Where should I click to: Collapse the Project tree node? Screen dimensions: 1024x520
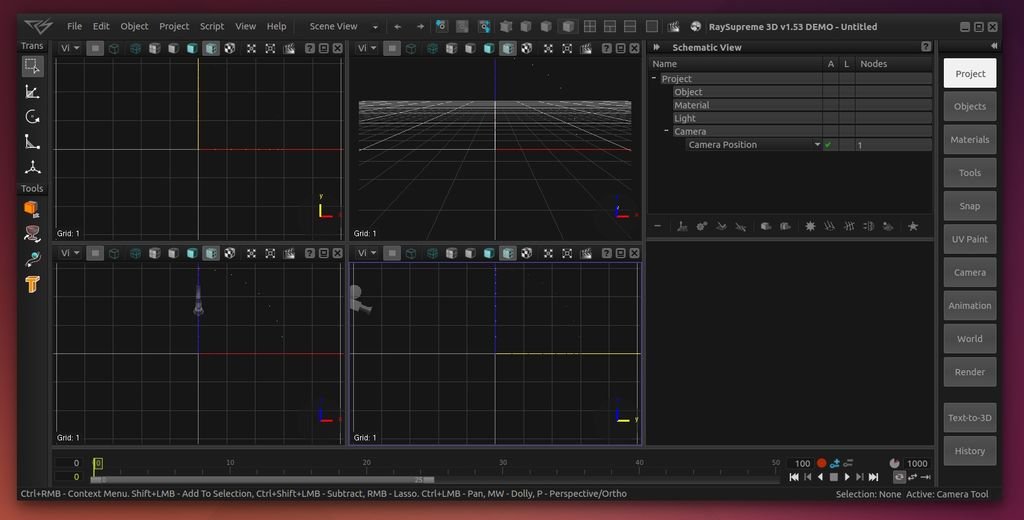654,79
